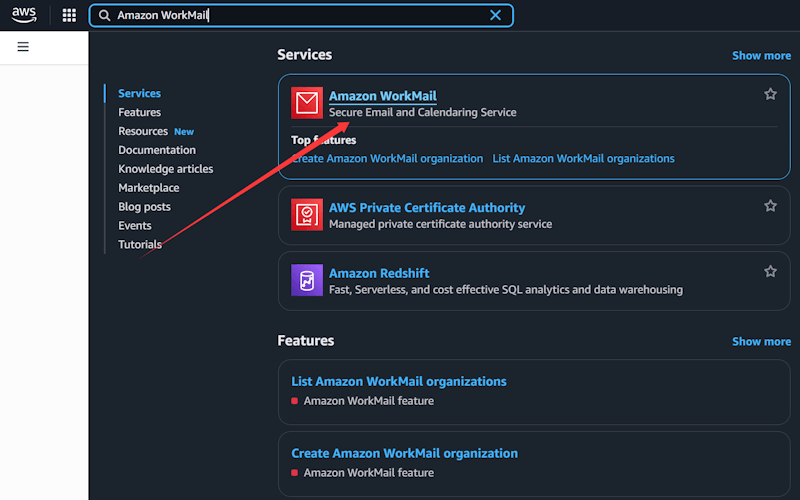Click inside the Amazon WorkMail search field
Image resolution: width=800 pixels, height=500 pixels.
(300, 15)
